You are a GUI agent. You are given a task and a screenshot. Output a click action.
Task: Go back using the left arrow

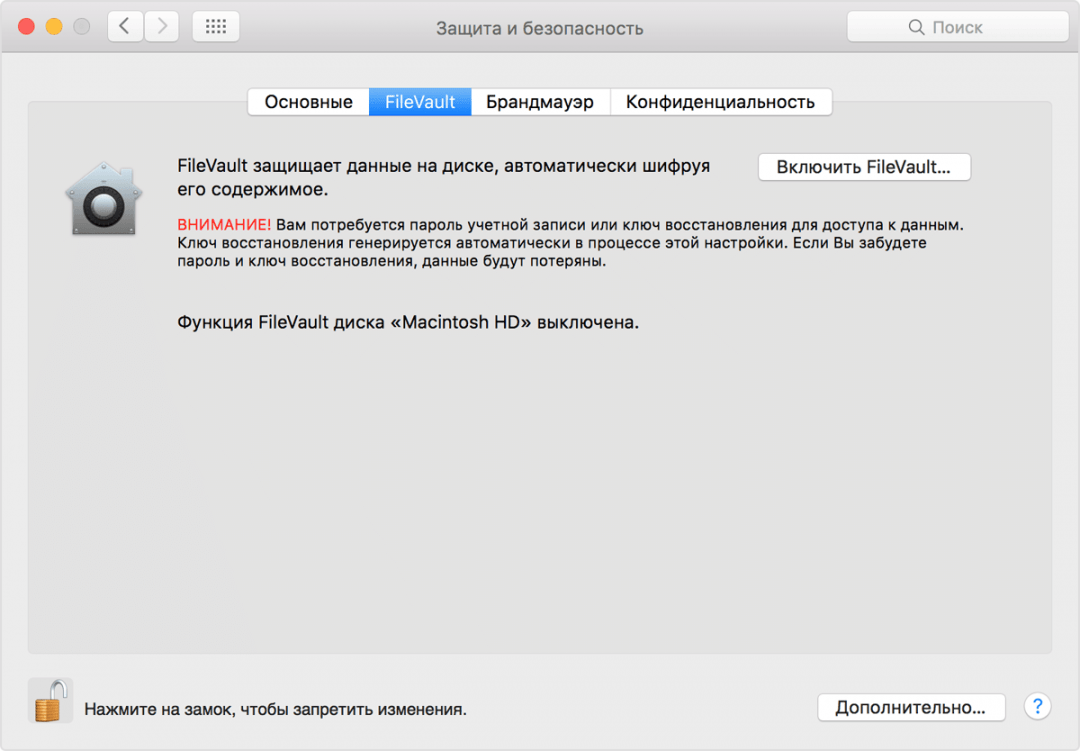[x=124, y=27]
